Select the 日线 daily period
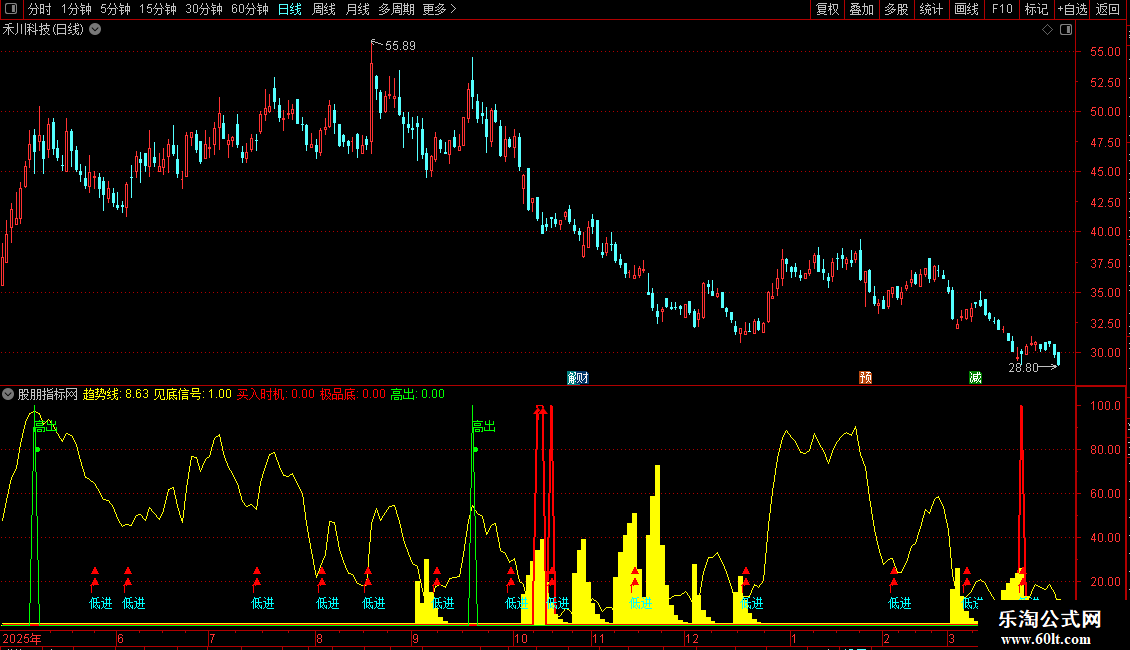This screenshot has height=650, width=1130. pos(290,9)
